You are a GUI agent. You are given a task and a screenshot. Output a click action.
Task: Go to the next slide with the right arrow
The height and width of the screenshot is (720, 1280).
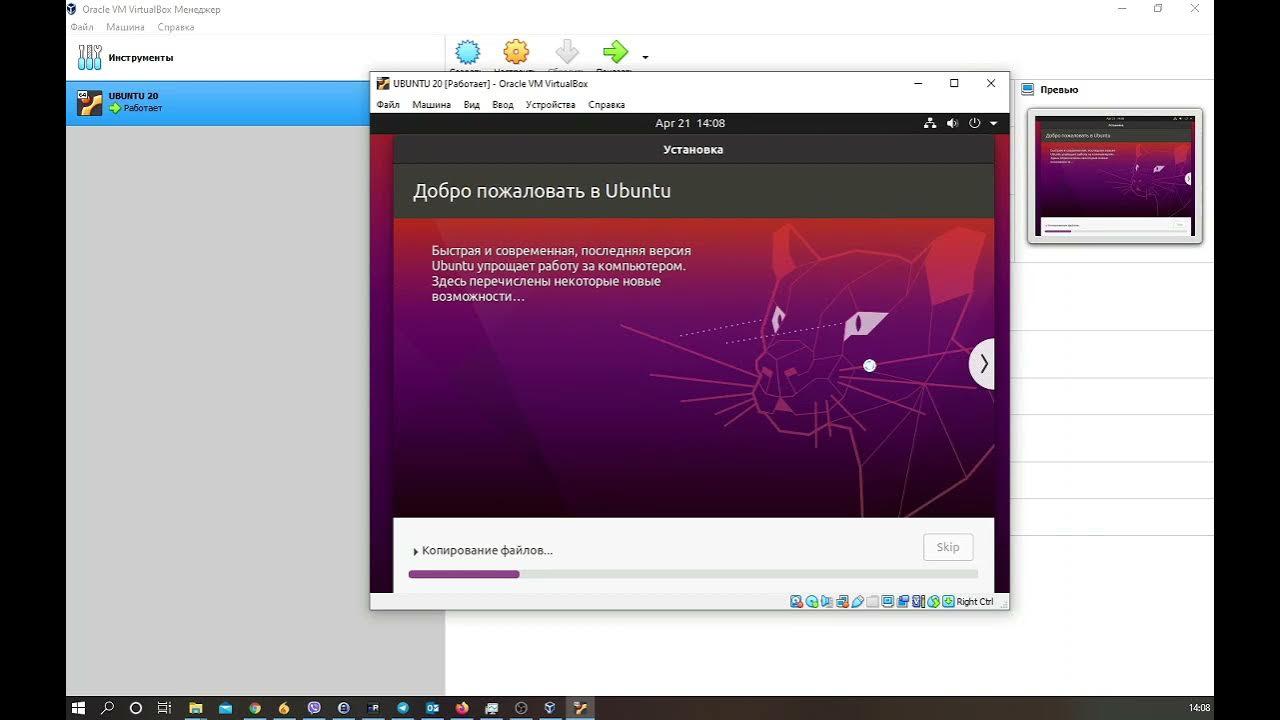(983, 364)
